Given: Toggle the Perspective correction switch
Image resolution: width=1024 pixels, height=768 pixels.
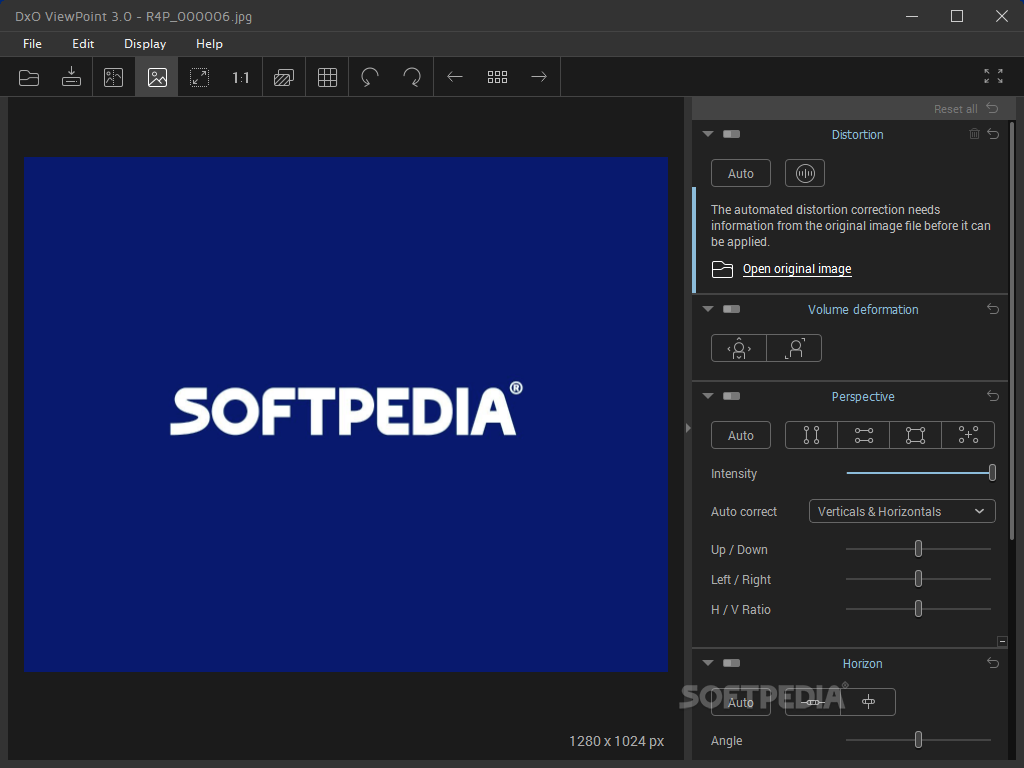Looking at the screenshot, I should pyautogui.click(x=731, y=396).
